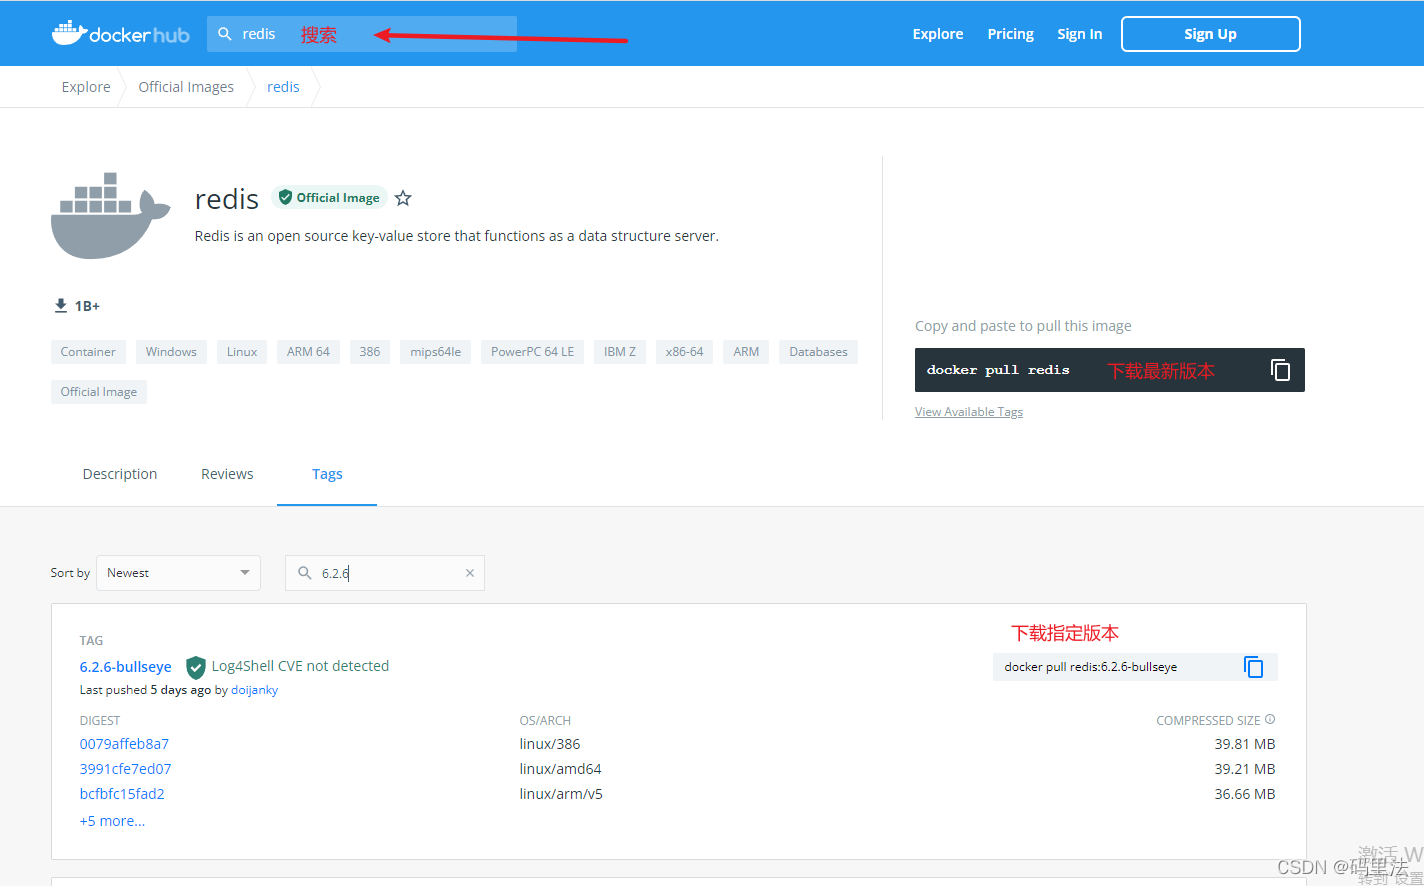Click the docker pull redis command text
Screen dimensions: 1424x886
pos(998,370)
